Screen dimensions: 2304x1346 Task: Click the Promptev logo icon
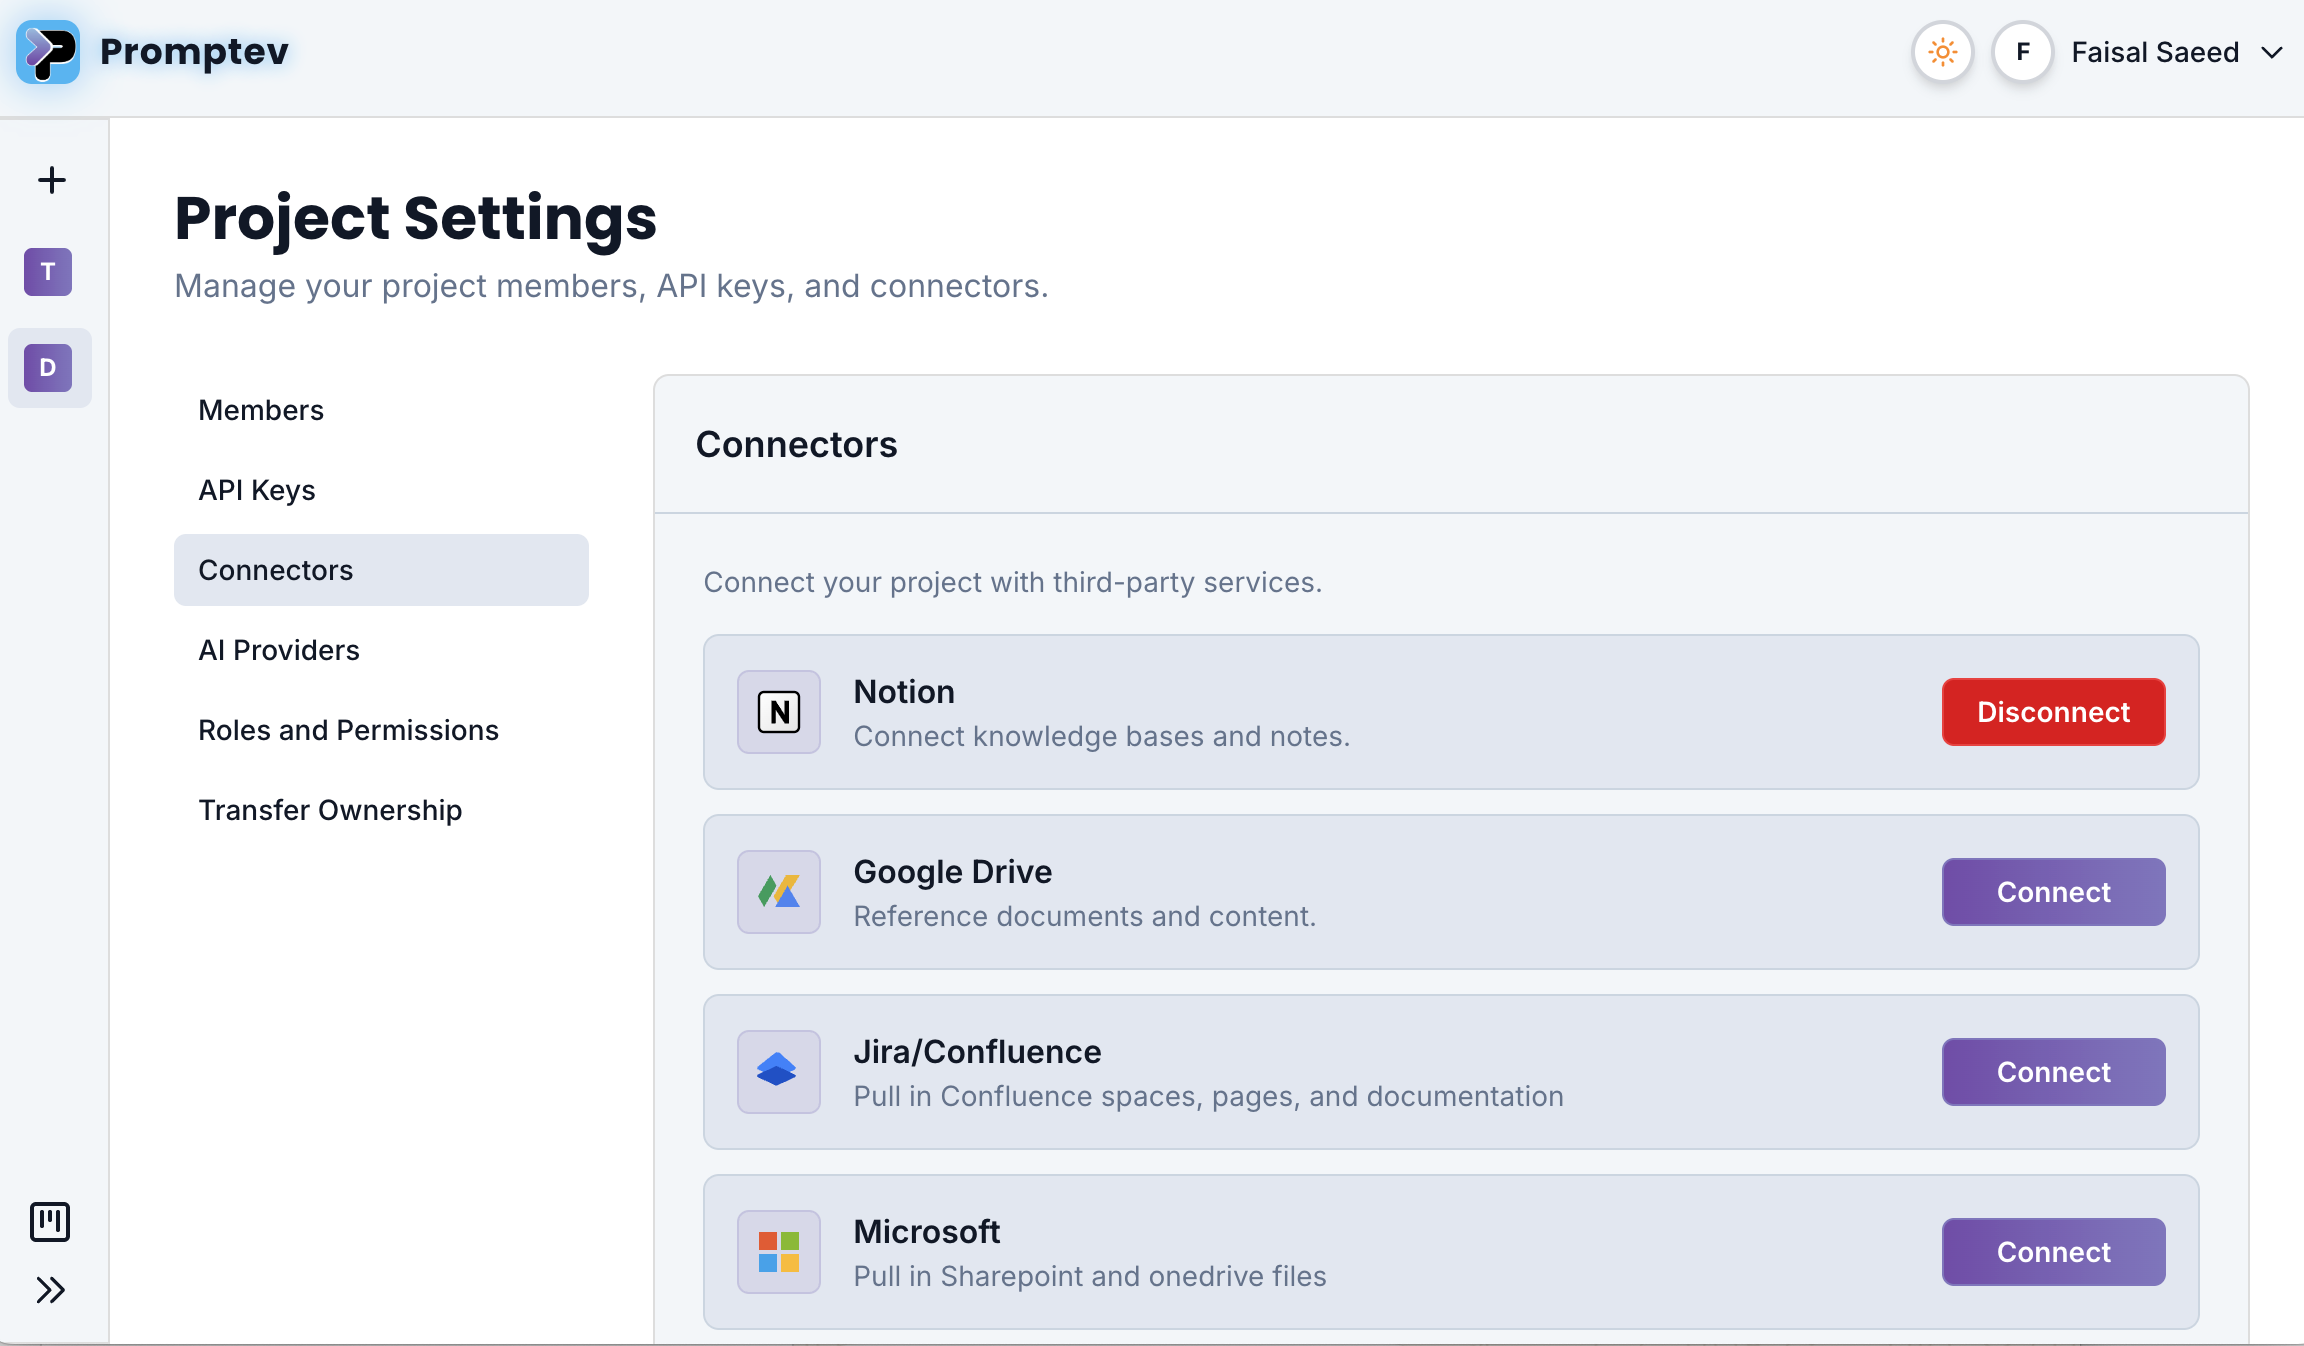(x=48, y=52)
